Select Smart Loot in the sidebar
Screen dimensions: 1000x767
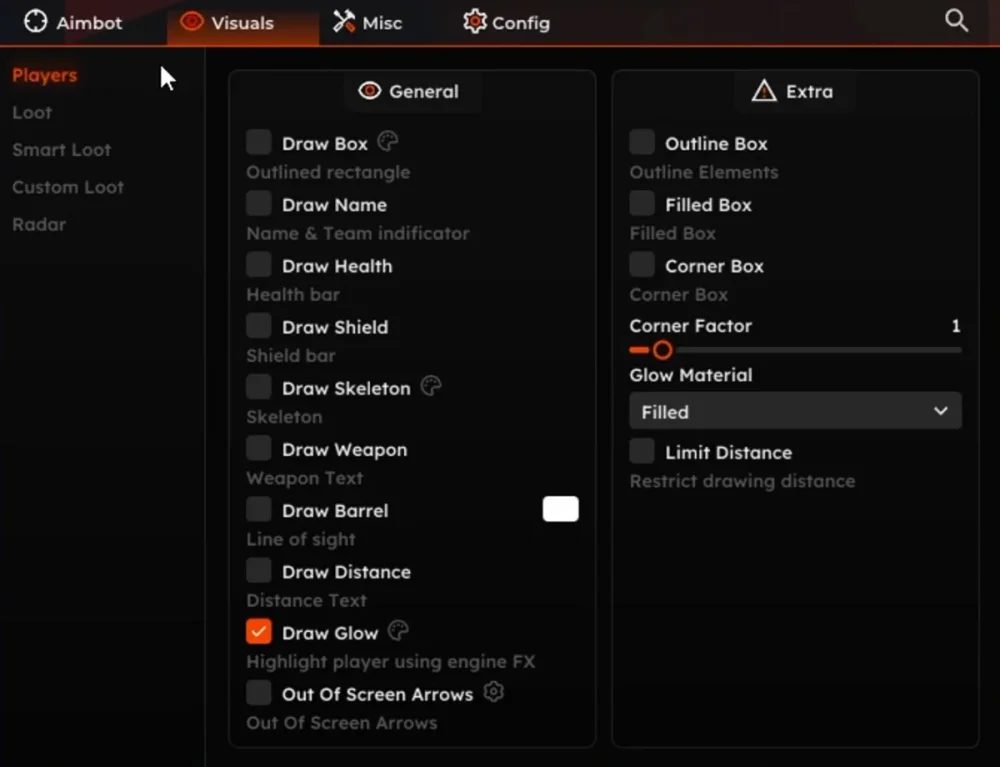point(61,150)
